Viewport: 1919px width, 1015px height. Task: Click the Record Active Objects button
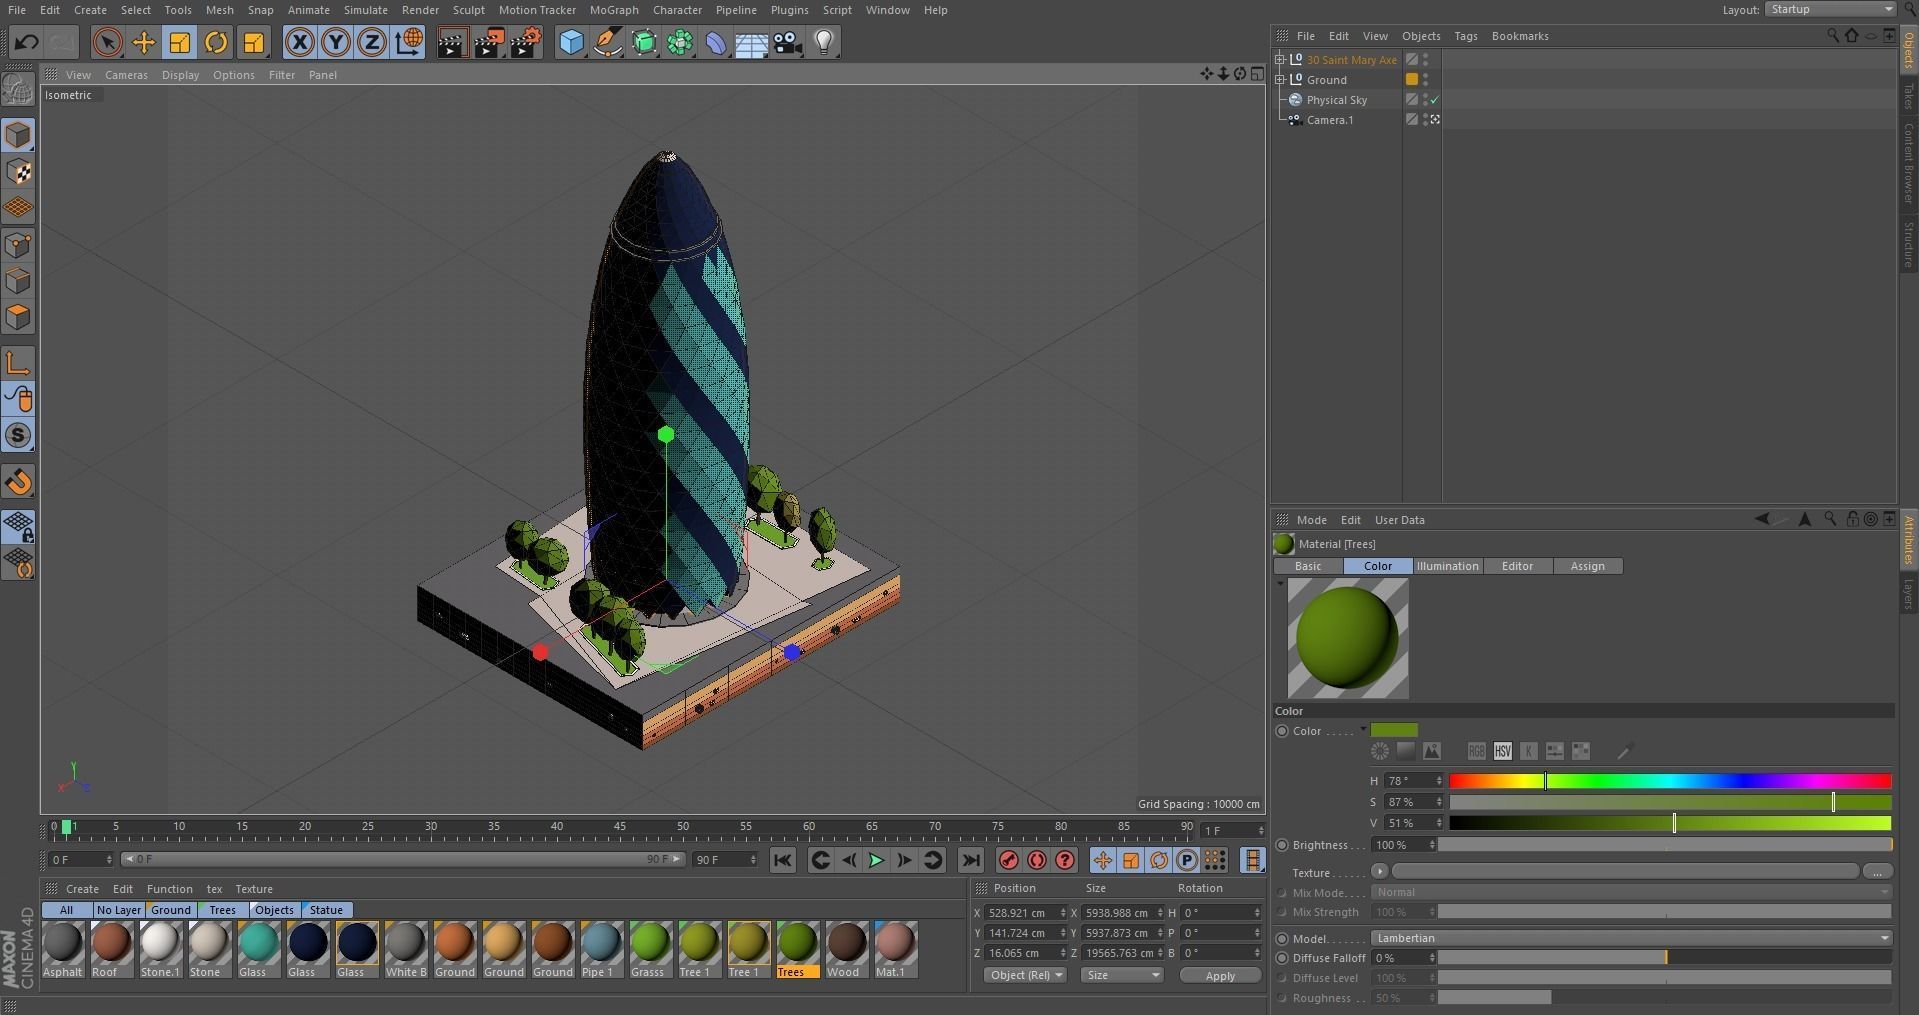[x=1009, y=860]
